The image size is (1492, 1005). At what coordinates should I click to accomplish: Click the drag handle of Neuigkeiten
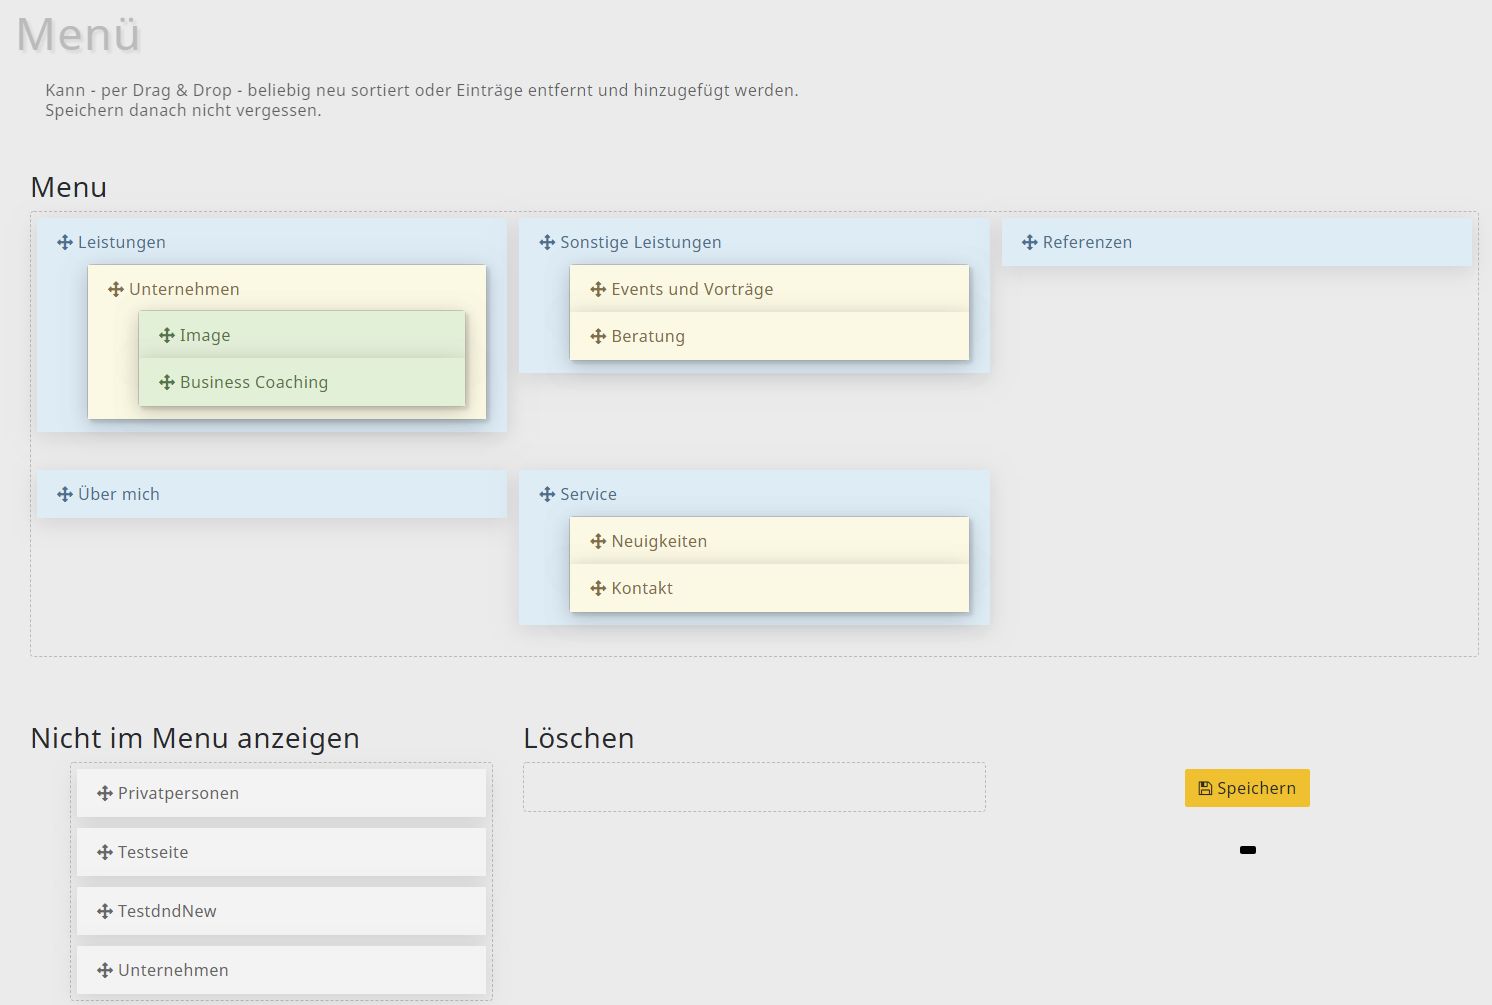click(598, 541)
